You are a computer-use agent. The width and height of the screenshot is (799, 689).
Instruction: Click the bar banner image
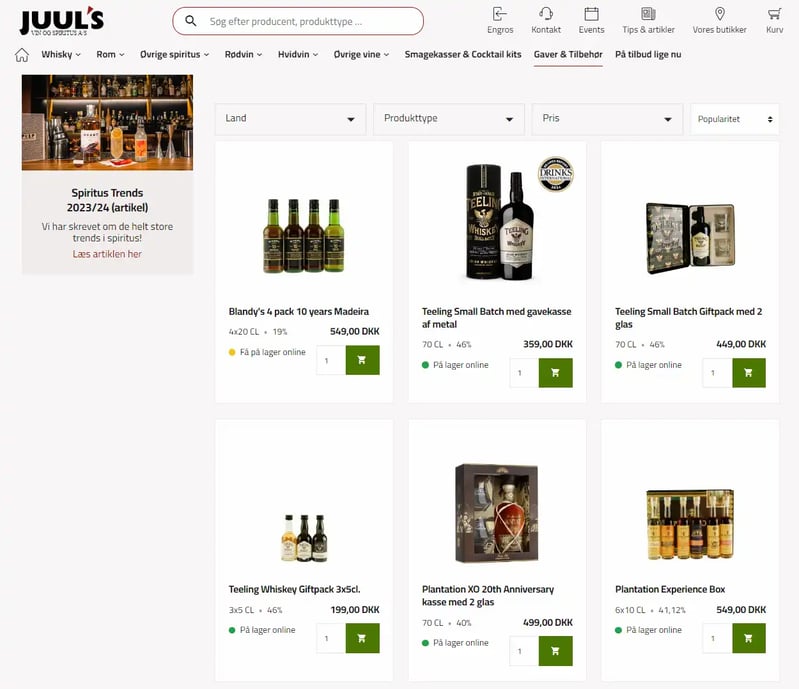[x=107, y=122]
